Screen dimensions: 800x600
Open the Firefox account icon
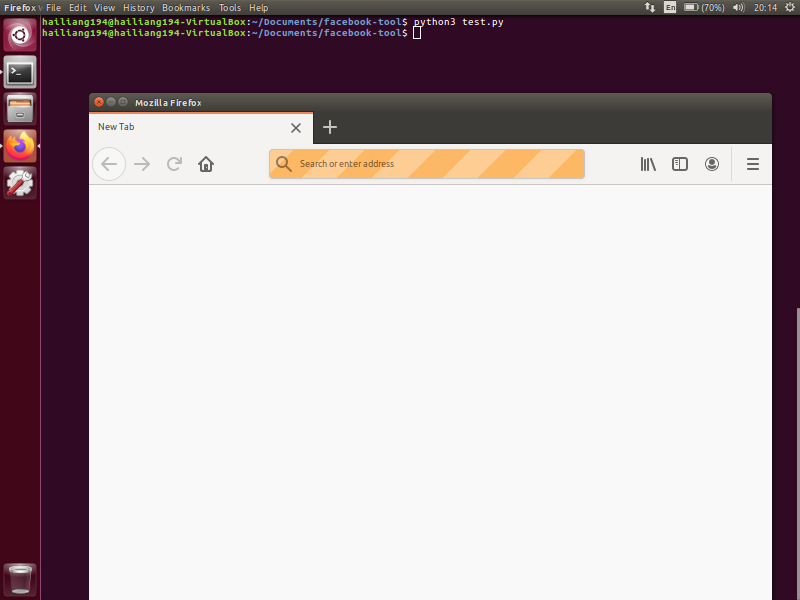click(x=712, y=164)
